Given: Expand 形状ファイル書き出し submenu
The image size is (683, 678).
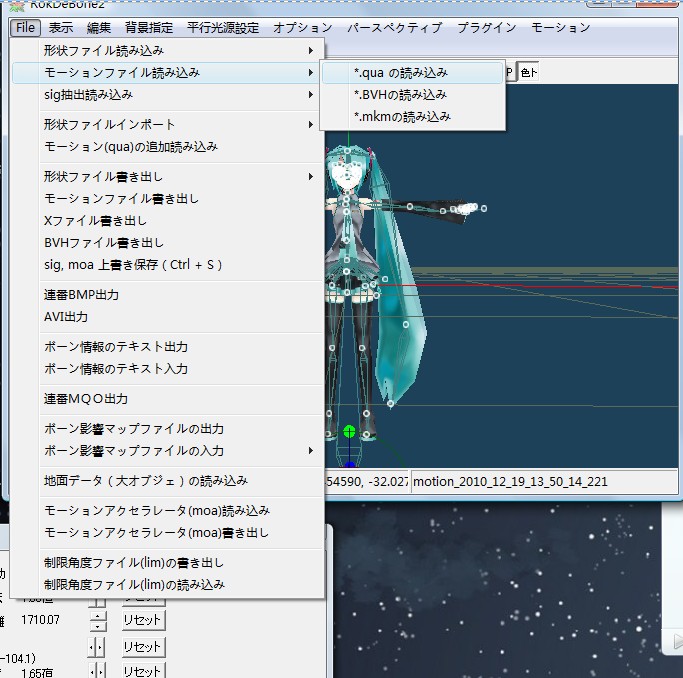Looking at the screenshot, I should (168, 176).
